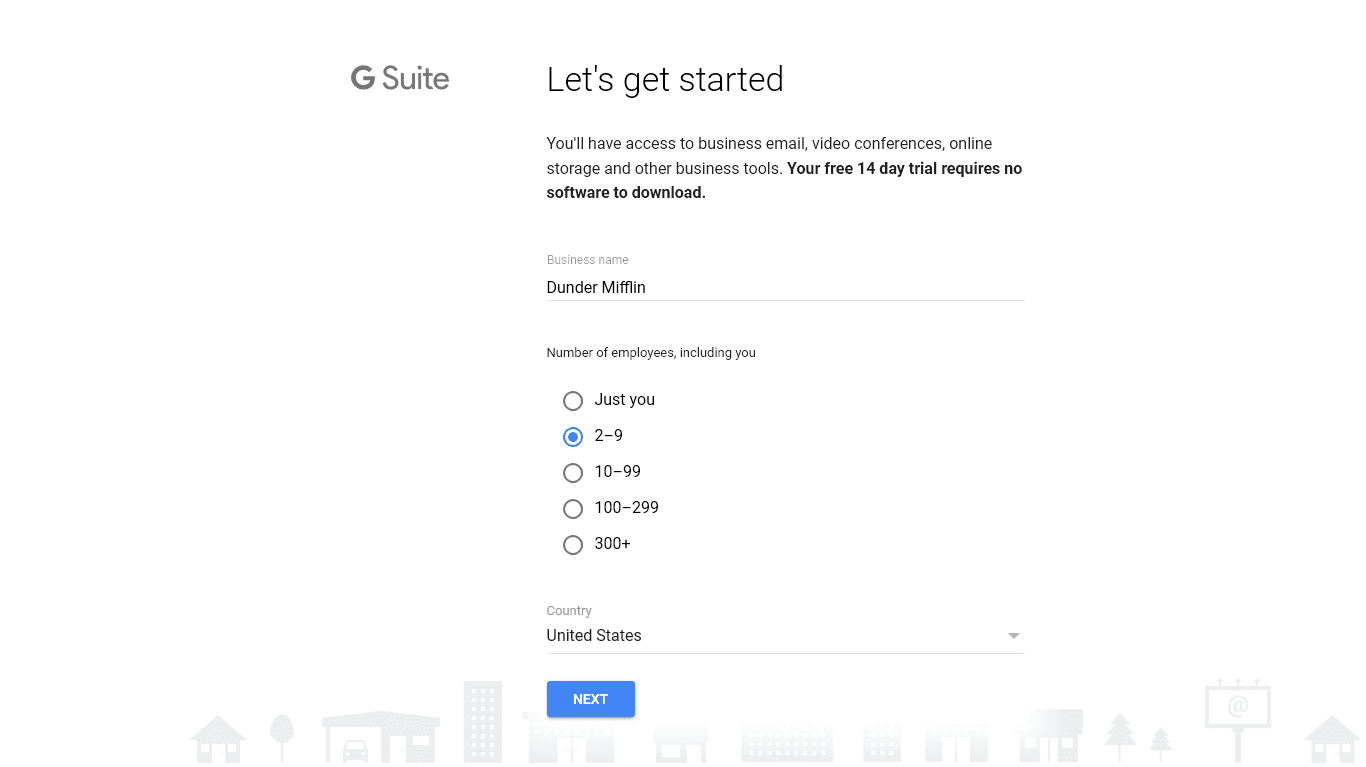Click the 'Country' field label
1366x767 pixels.
click(569, 610)
